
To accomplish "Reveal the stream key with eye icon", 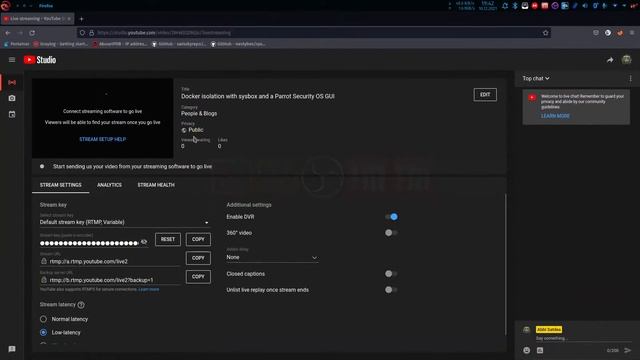I will (x=144, y=242).
